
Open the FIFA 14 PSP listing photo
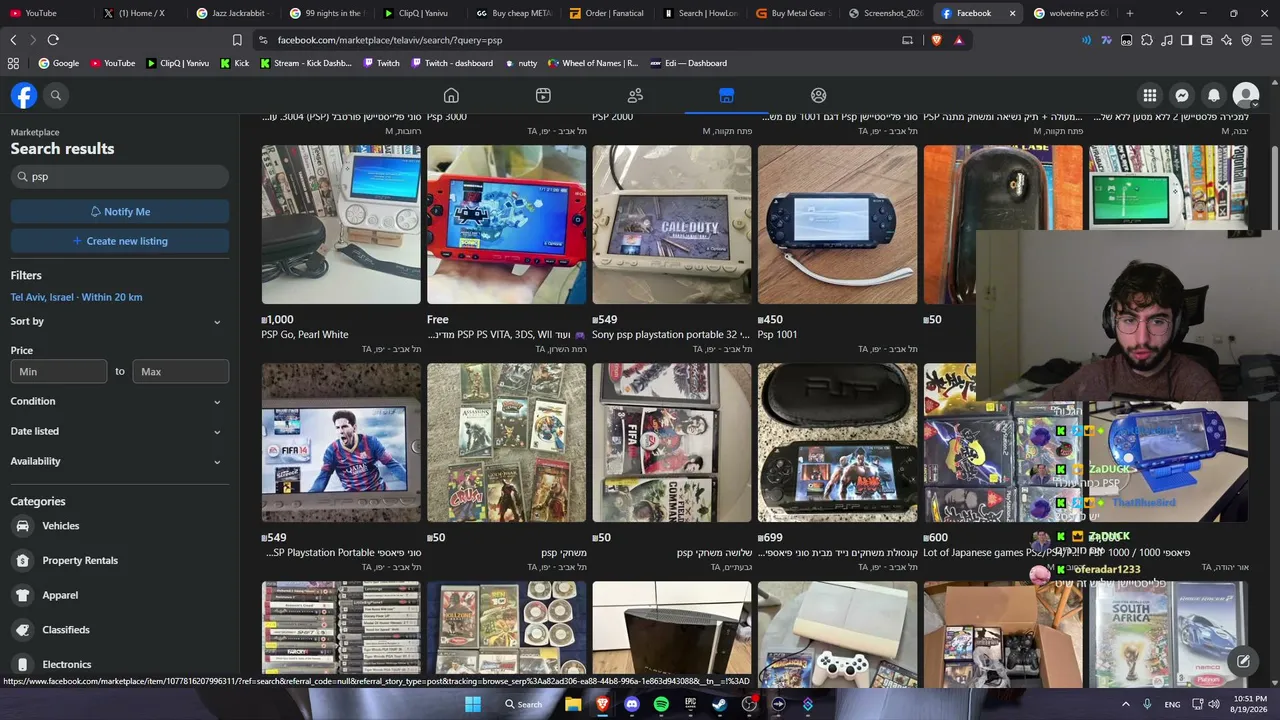341,442
